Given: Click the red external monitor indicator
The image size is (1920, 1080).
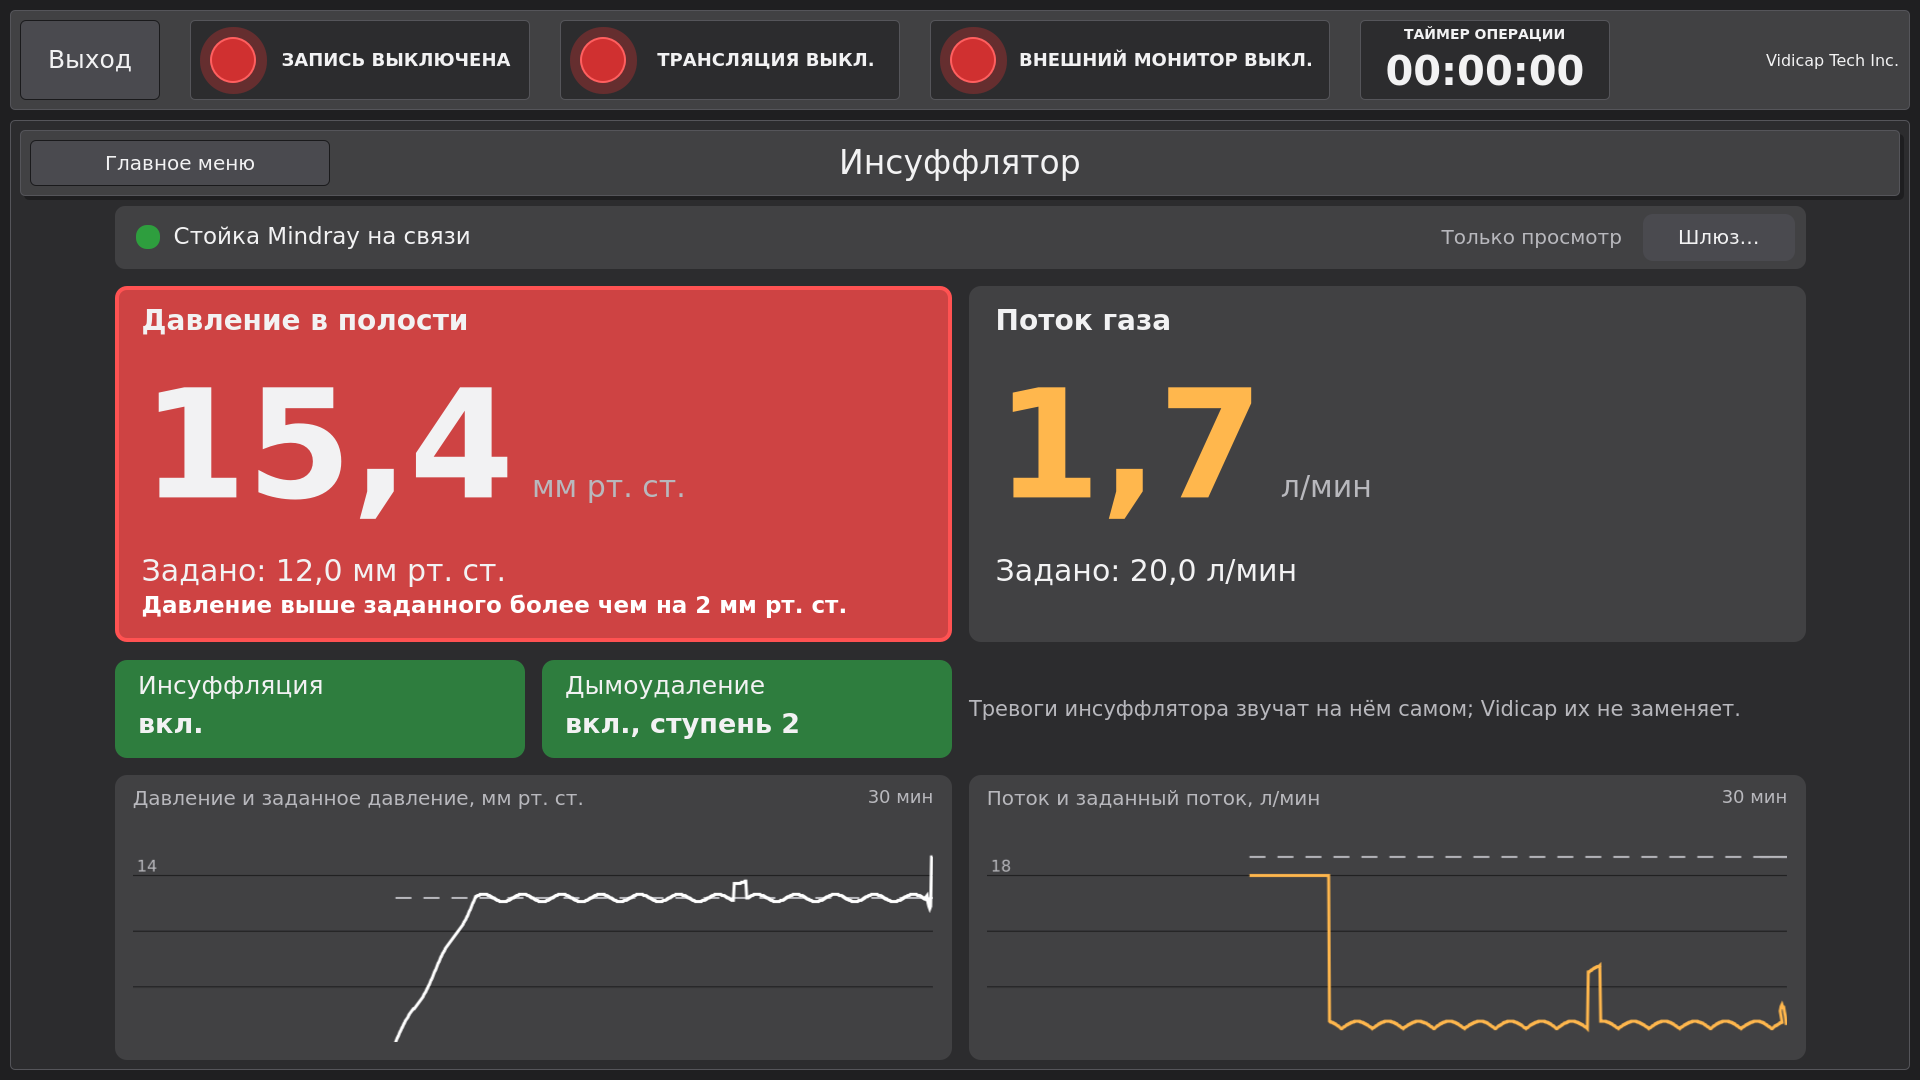Looking at the screenshot, I should click(973, 60).
